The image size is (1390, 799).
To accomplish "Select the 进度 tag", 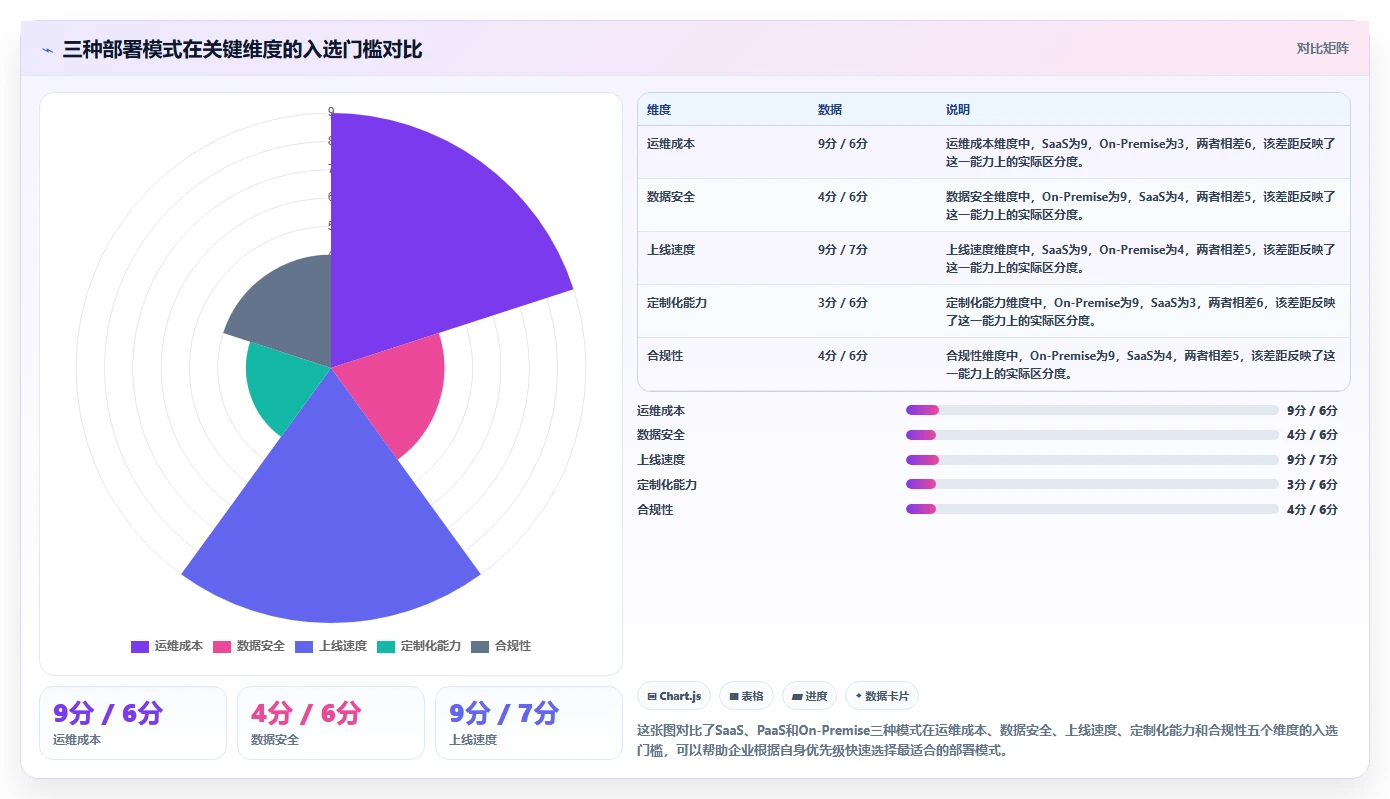I will click(809, 696).
